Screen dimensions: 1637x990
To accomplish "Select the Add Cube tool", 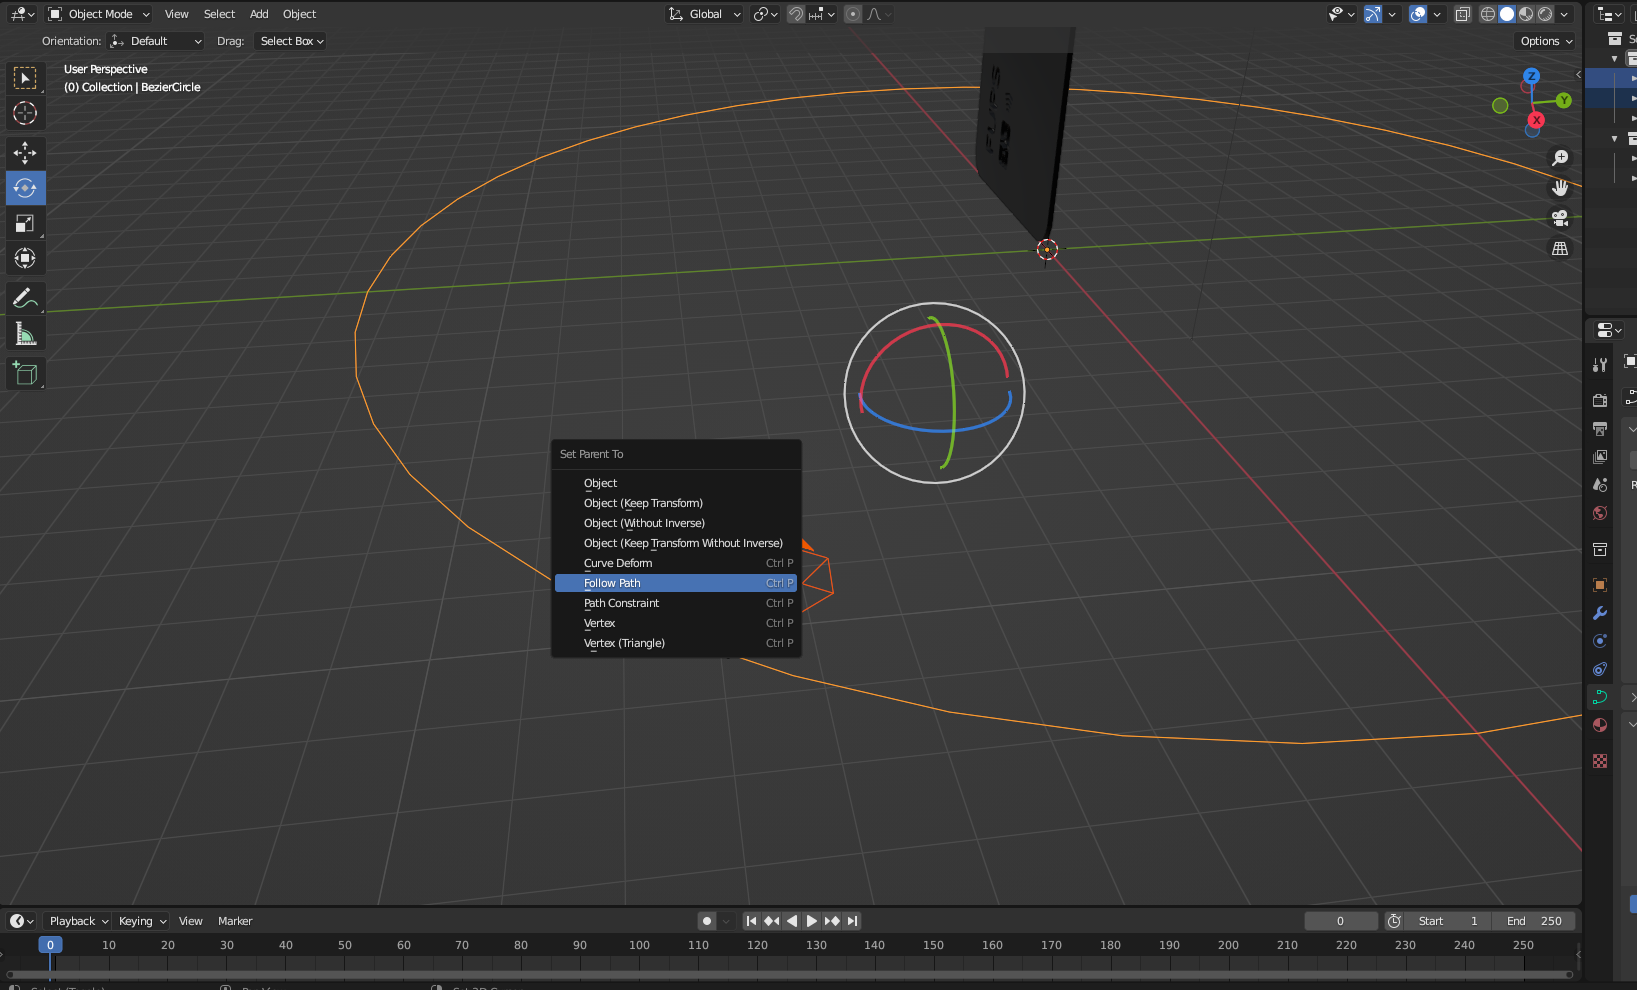I will pos(25,374).
